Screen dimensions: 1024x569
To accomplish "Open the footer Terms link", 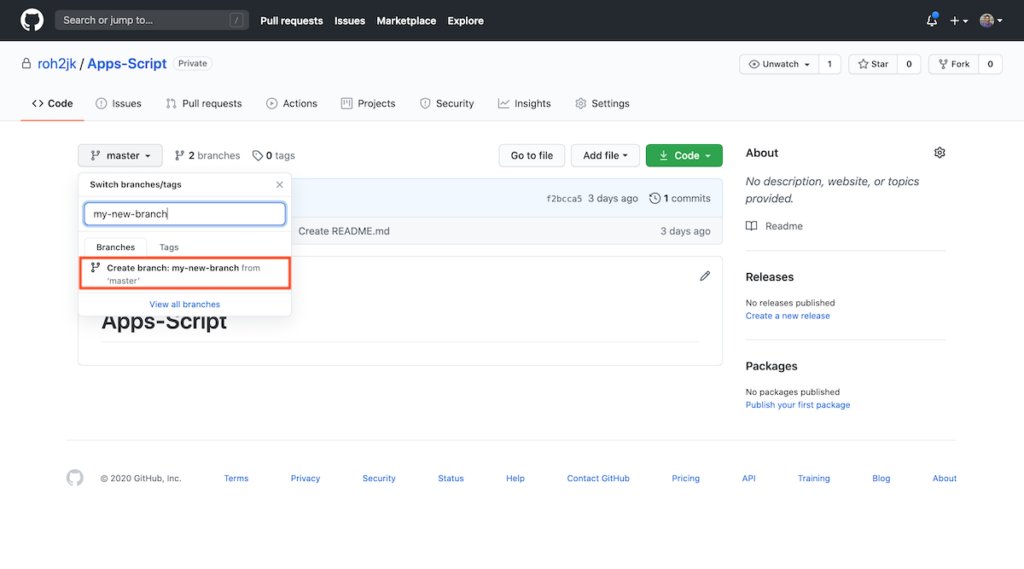I will click(236, 478).
